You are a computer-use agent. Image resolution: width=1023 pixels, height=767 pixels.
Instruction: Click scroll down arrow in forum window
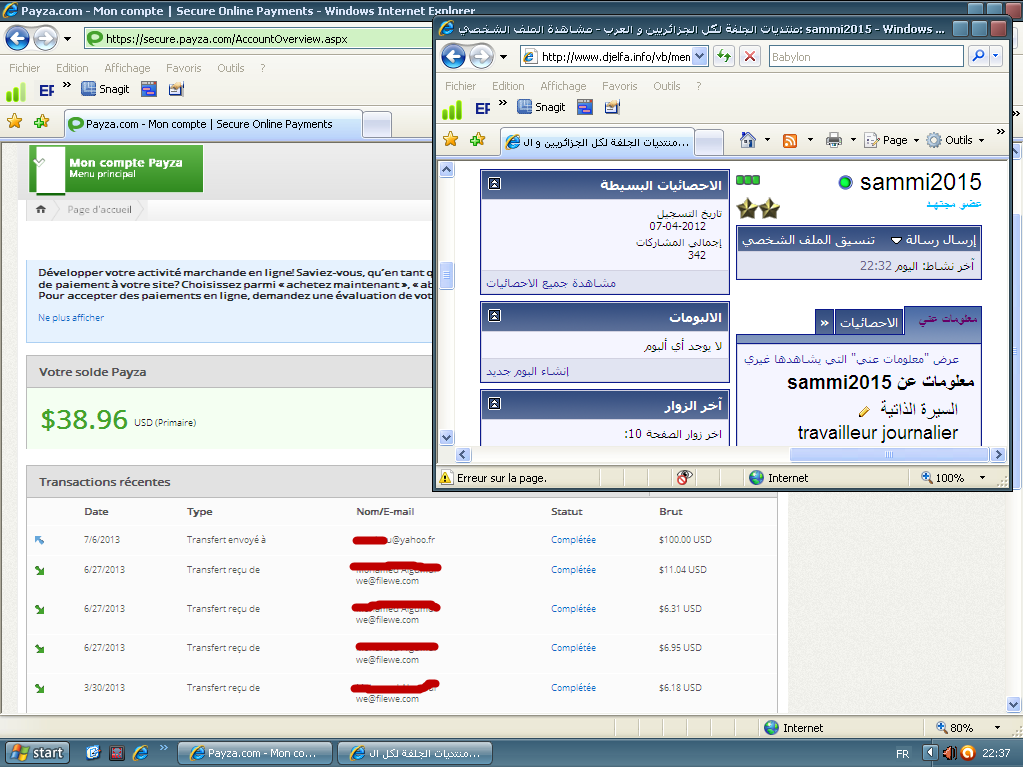pyautogui.click(x=447, y=438)
